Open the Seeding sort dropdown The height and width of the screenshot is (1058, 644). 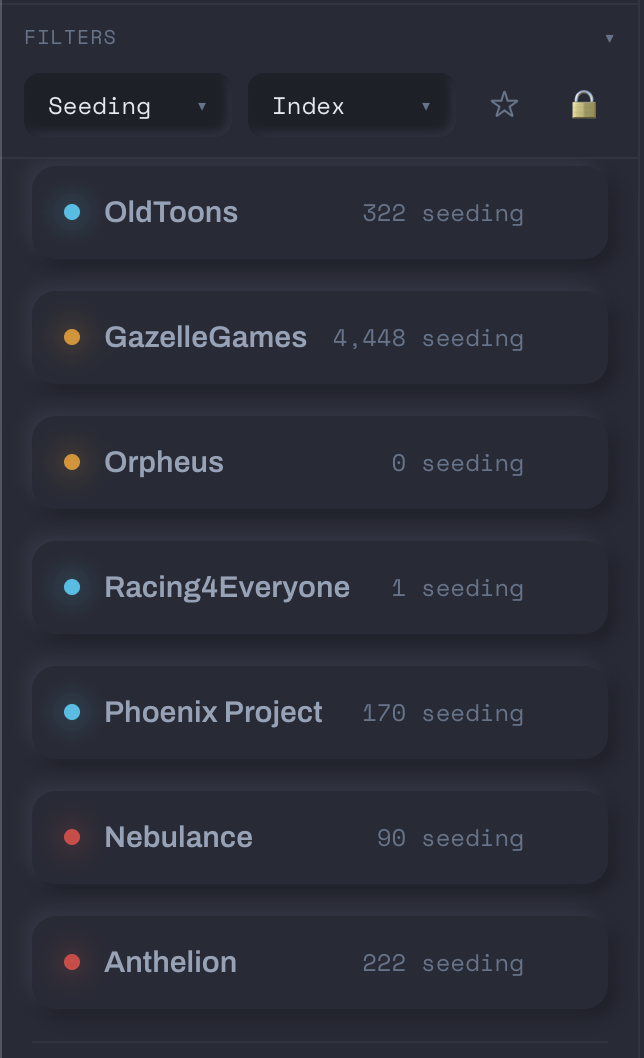tap(125, 104)
